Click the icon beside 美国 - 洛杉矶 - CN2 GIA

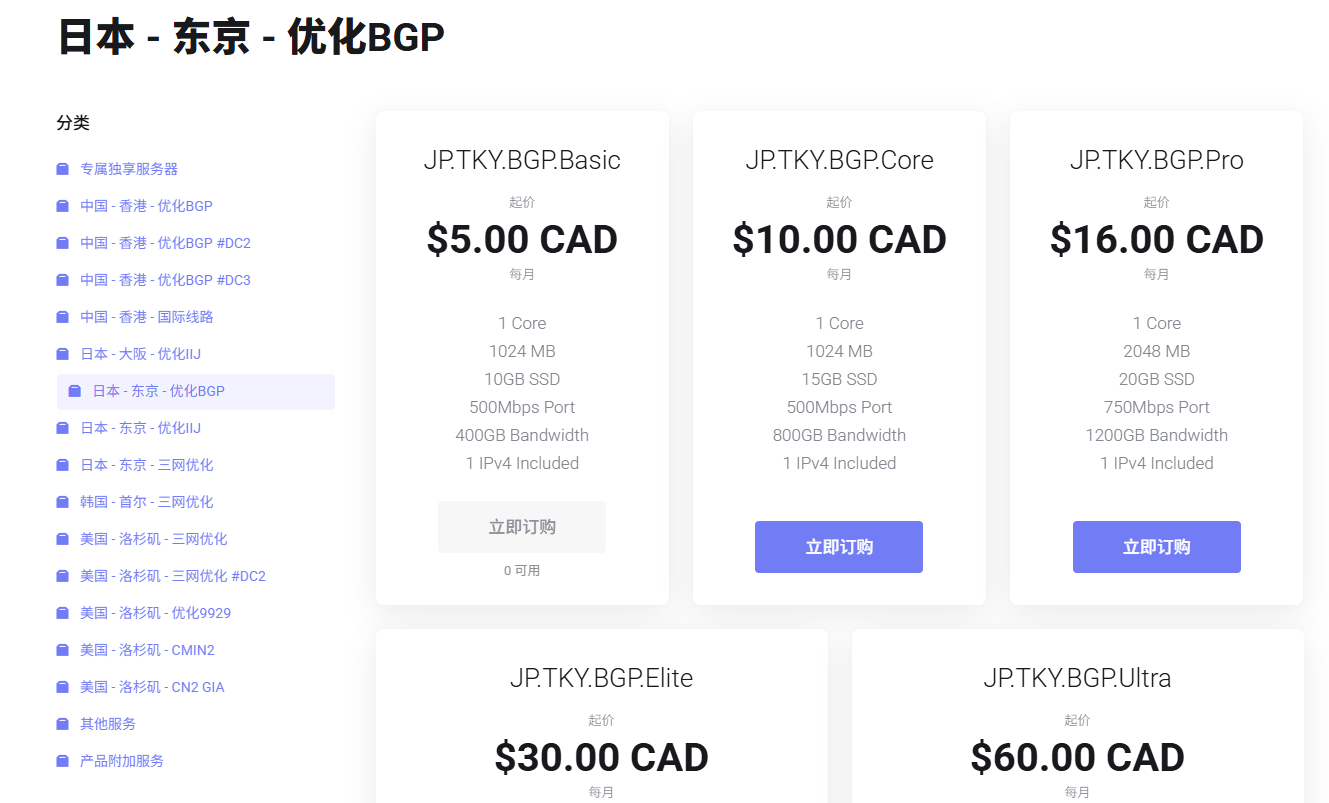point(63,687)
